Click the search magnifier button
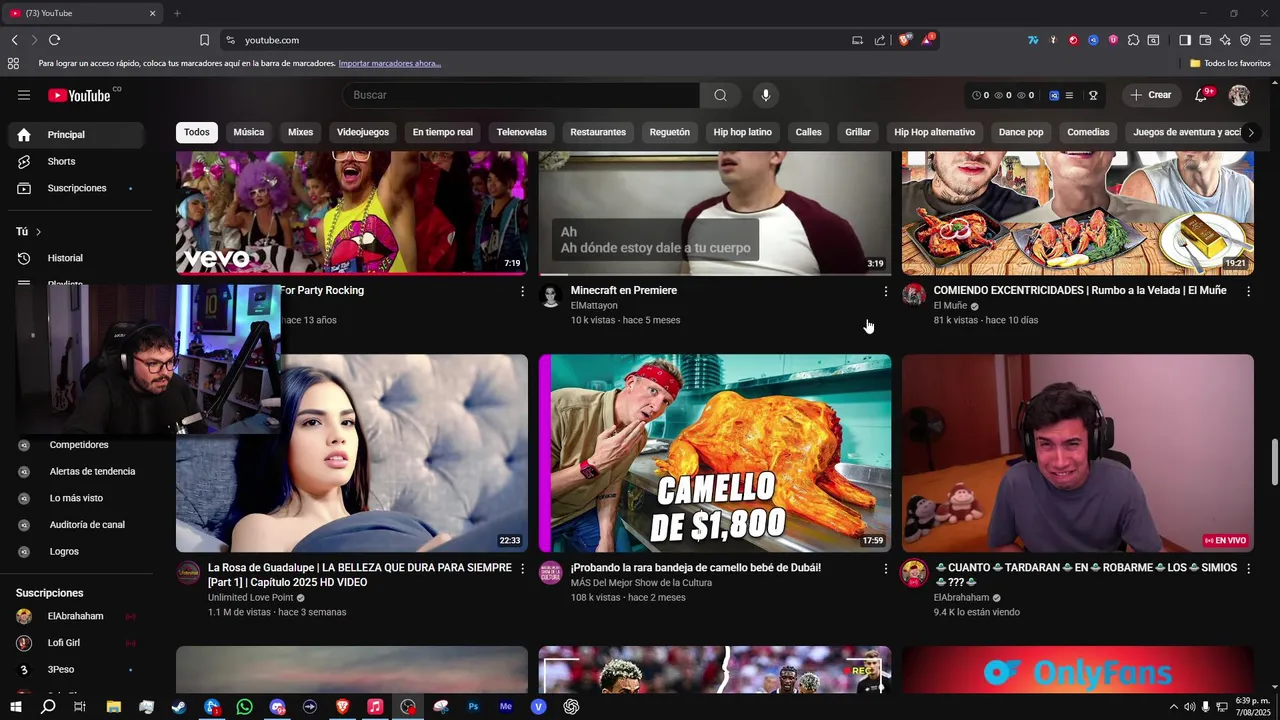 720,95
